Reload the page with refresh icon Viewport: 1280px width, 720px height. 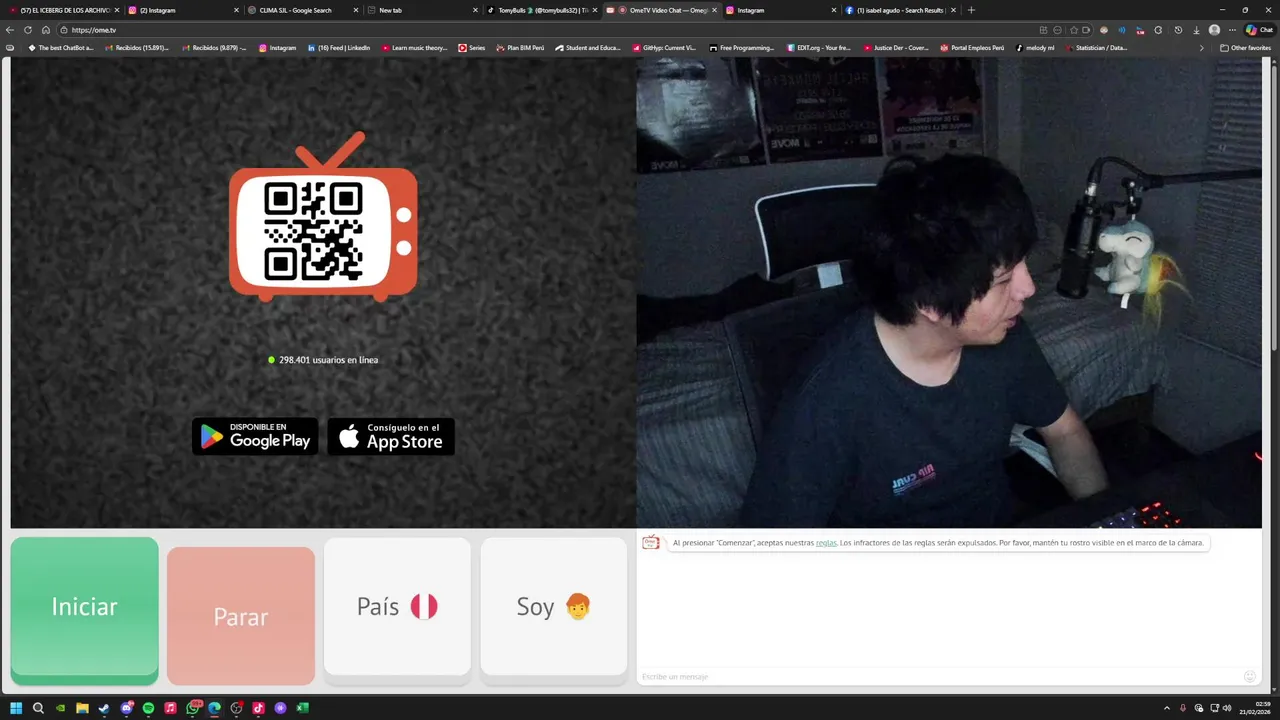point(28,30)
